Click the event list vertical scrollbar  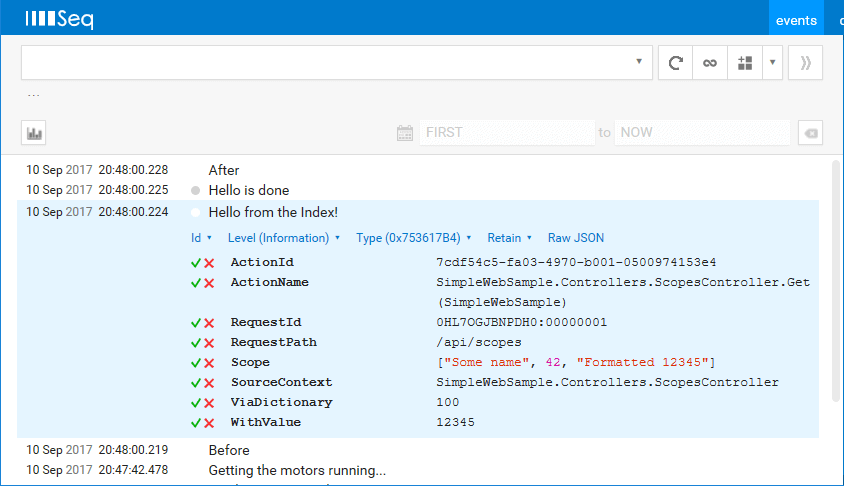pyautogui.click(x=835, y=281)
